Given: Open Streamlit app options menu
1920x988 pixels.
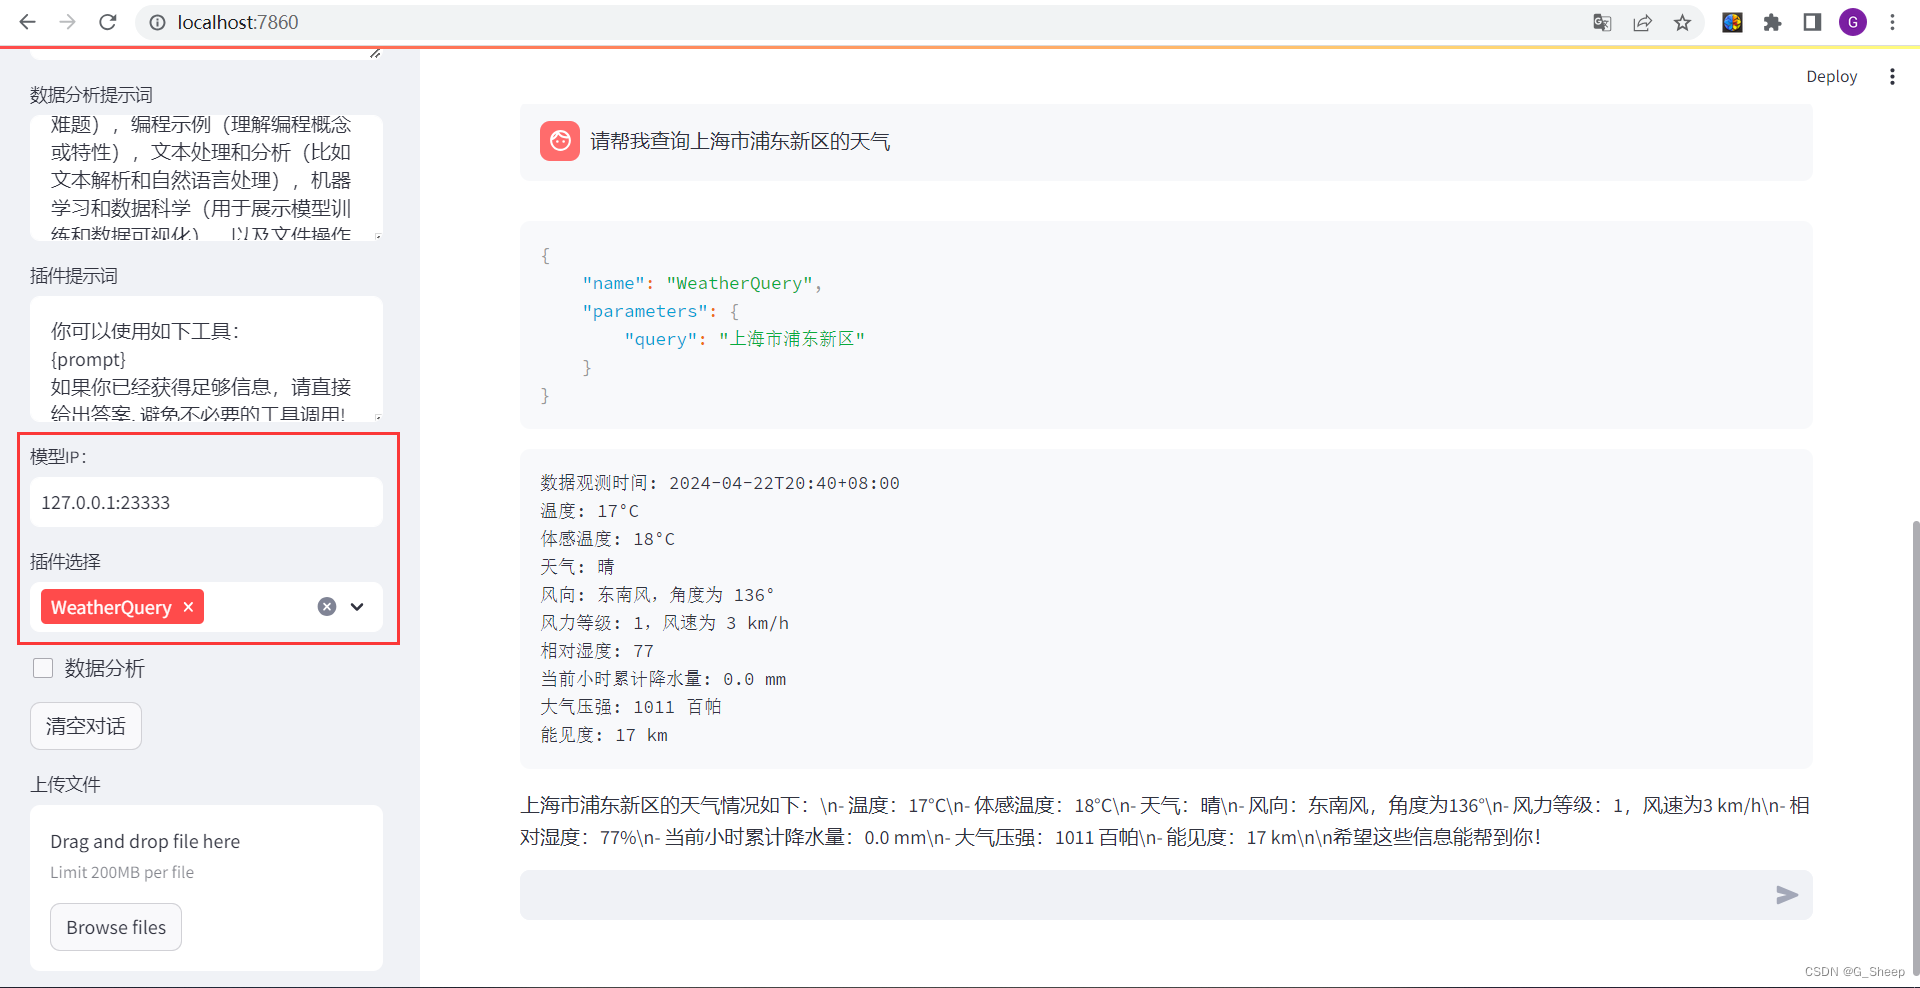Looking at the screenshot, I should [1892, 76].
